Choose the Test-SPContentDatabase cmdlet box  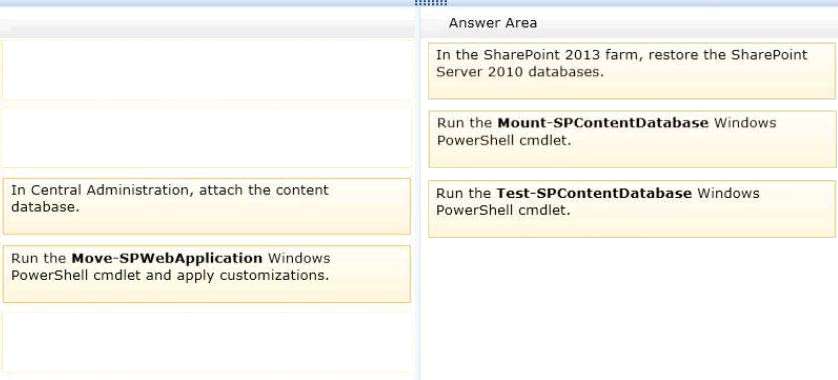632,209
